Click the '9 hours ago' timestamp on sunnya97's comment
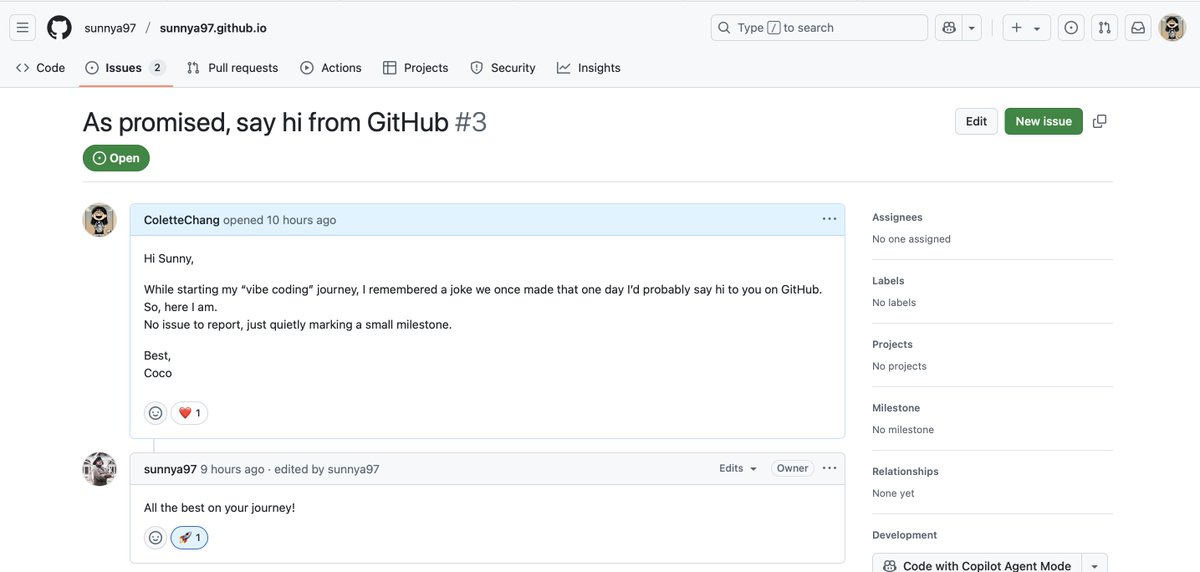1200x572 pixels. click(232, 469)
